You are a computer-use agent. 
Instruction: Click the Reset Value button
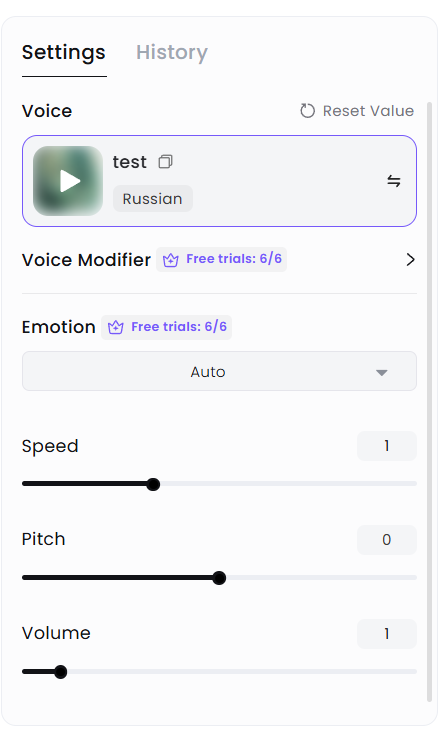point(357,111)
